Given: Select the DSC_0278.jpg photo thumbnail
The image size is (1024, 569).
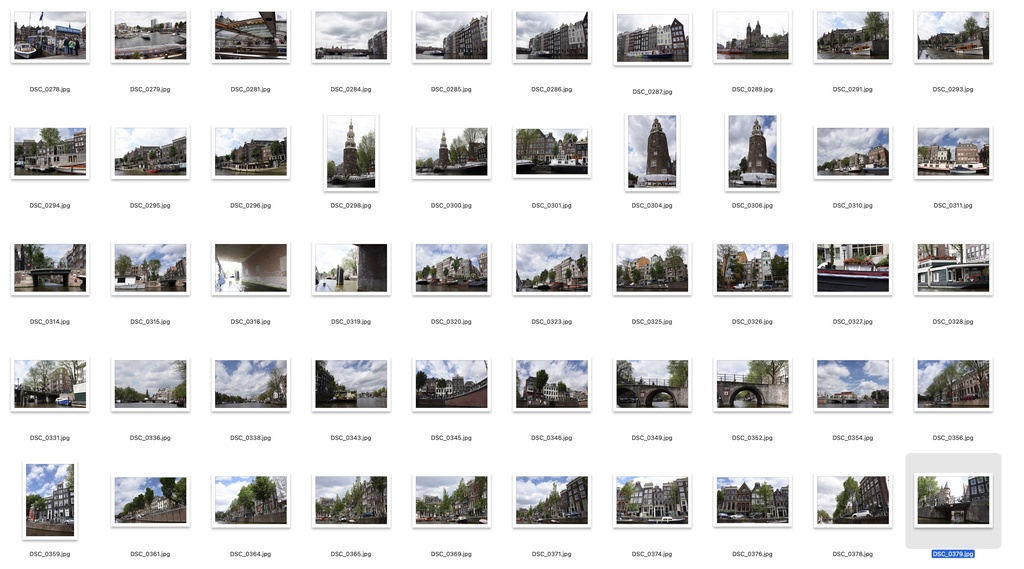Looking at the screenshot, I should [x=50, y=36].
